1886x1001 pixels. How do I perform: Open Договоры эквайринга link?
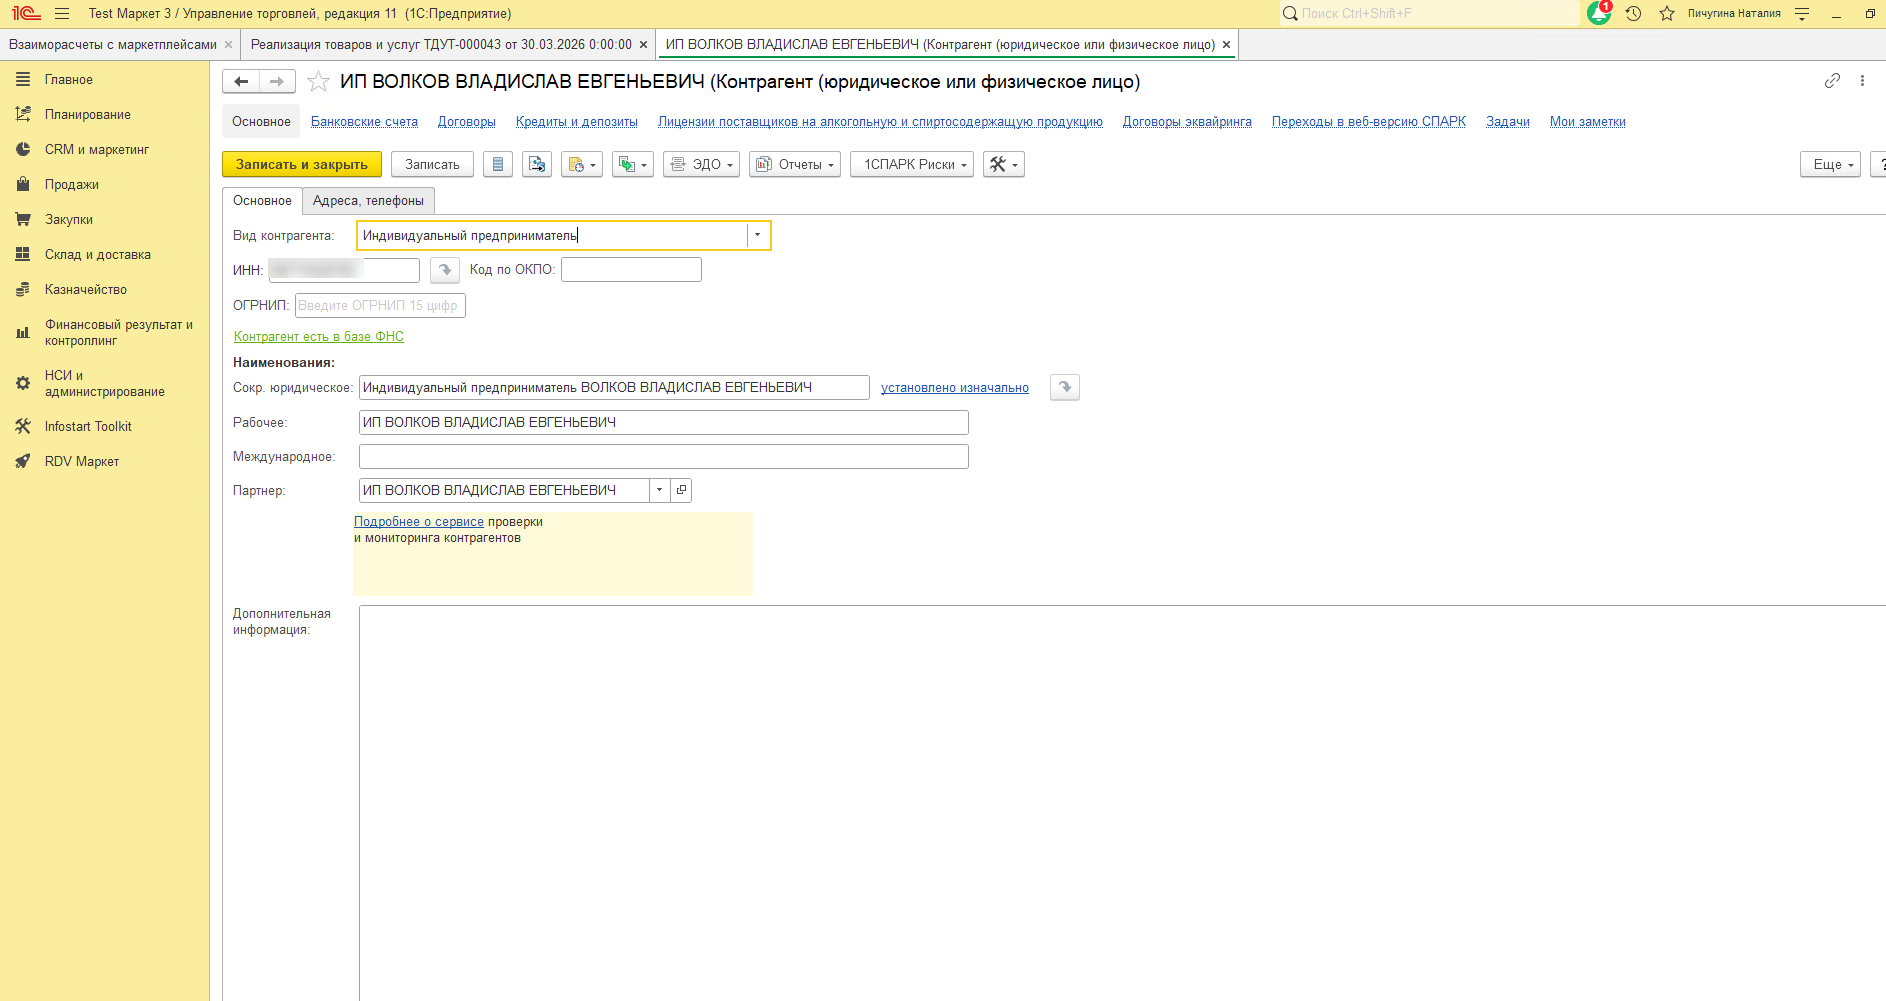pos(1187,122)
